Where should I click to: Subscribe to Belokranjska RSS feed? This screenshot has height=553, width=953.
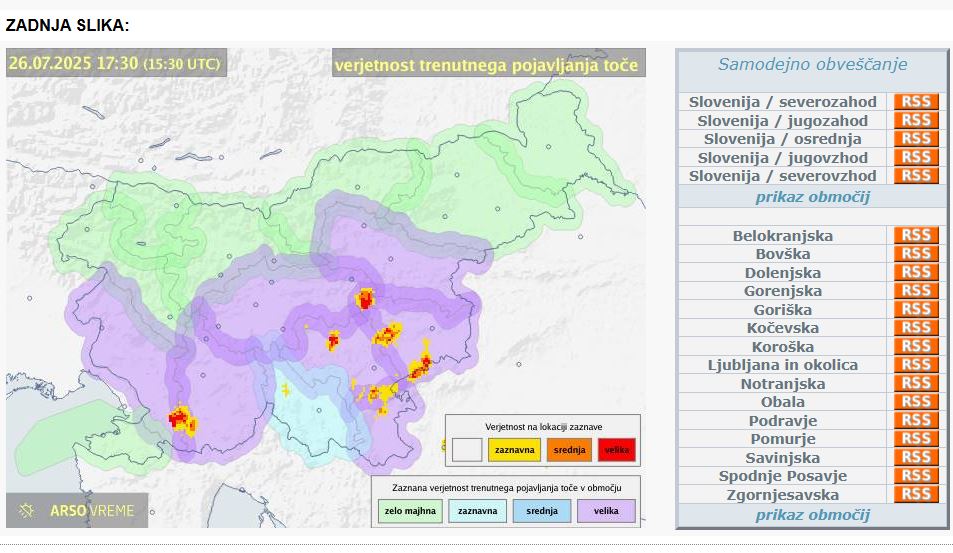(x=915, y=236)
